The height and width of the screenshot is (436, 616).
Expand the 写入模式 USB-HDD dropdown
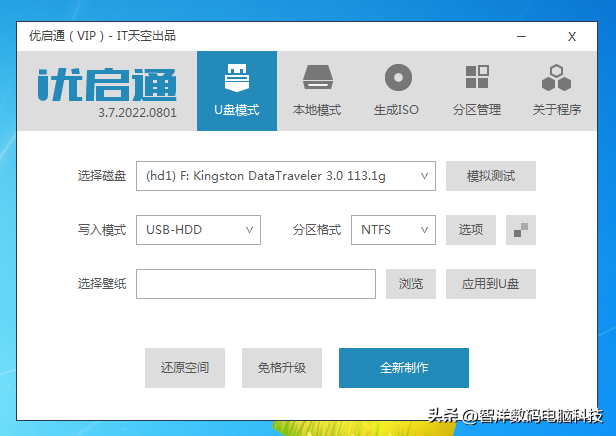coord(198,230)
